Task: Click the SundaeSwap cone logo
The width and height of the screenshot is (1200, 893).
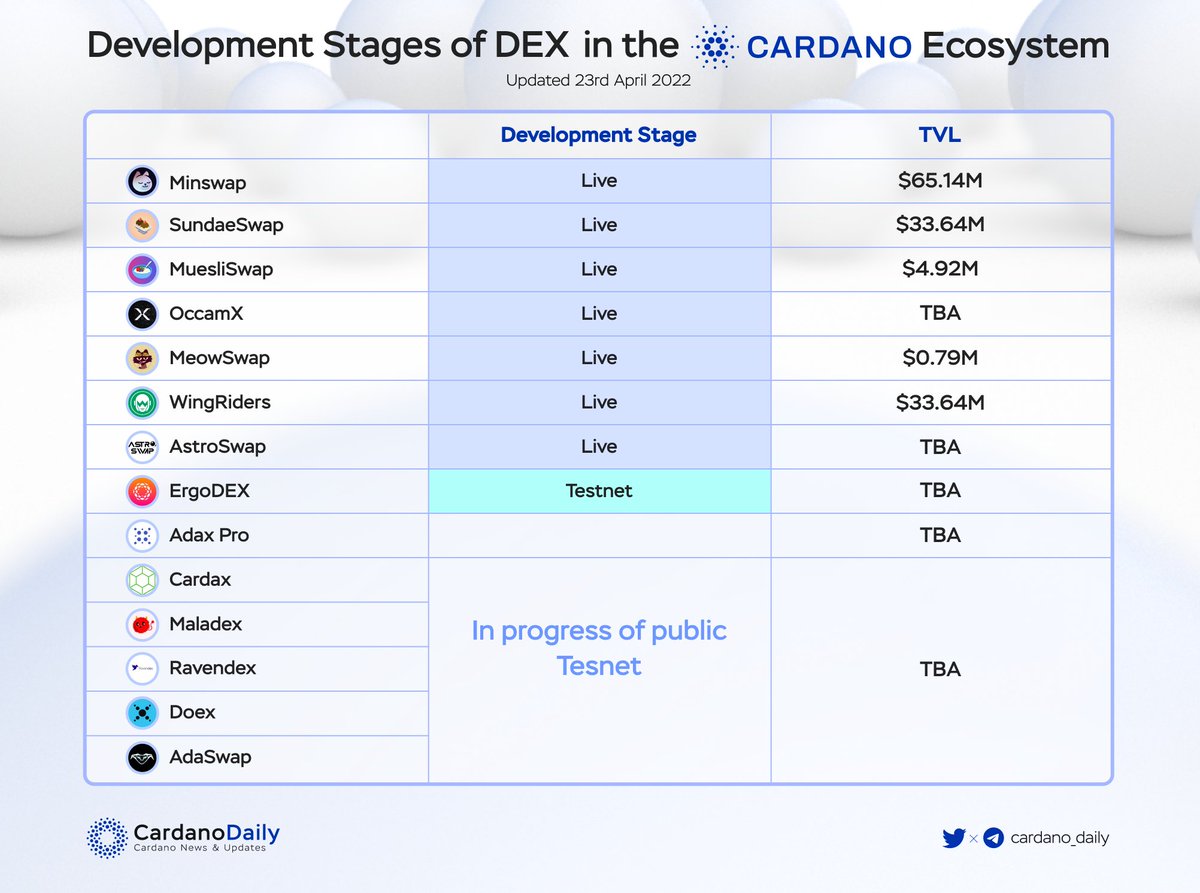Action: [140, 224]
